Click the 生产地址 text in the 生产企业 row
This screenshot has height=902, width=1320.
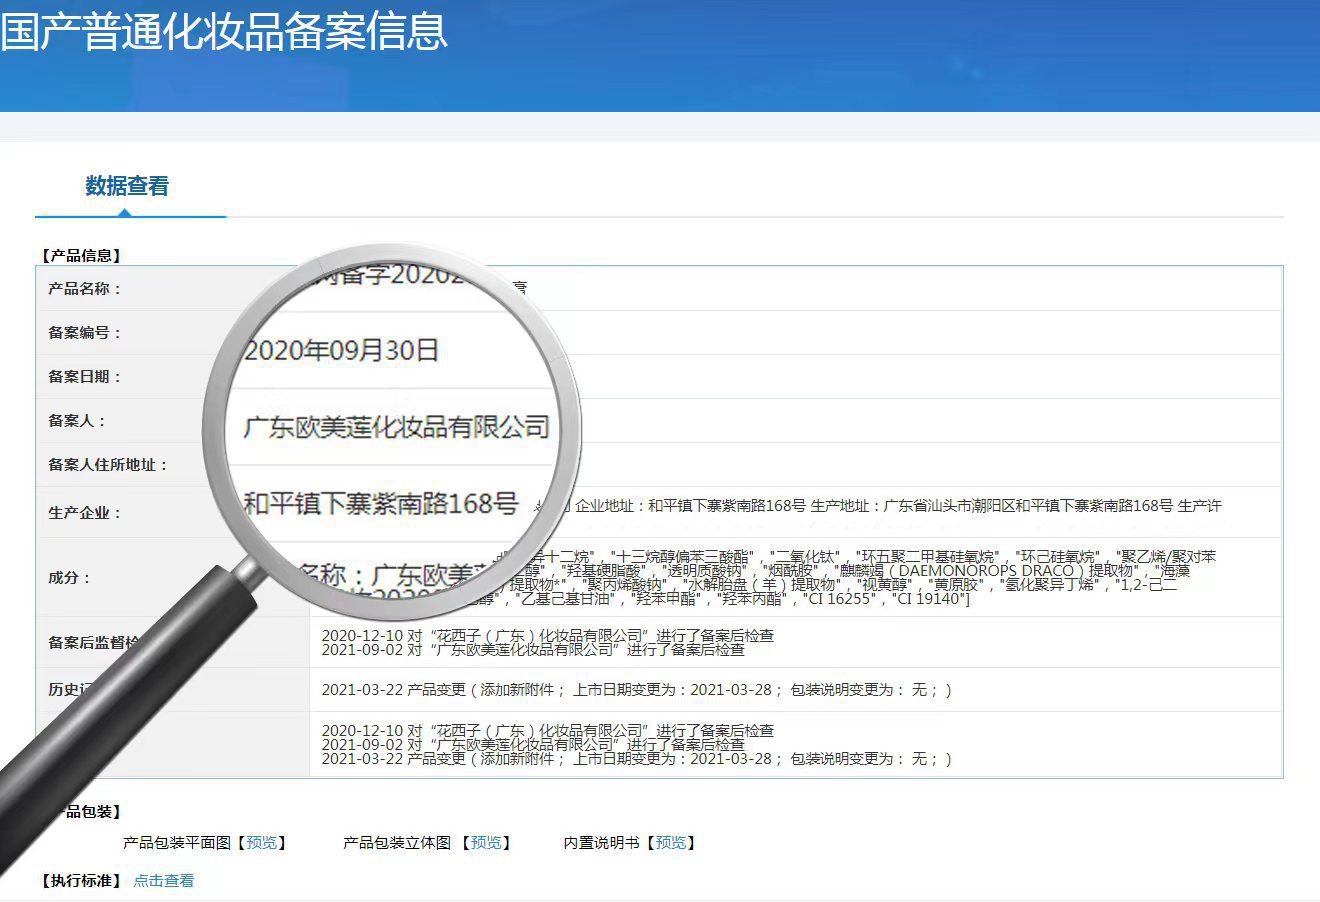[842, 506]
